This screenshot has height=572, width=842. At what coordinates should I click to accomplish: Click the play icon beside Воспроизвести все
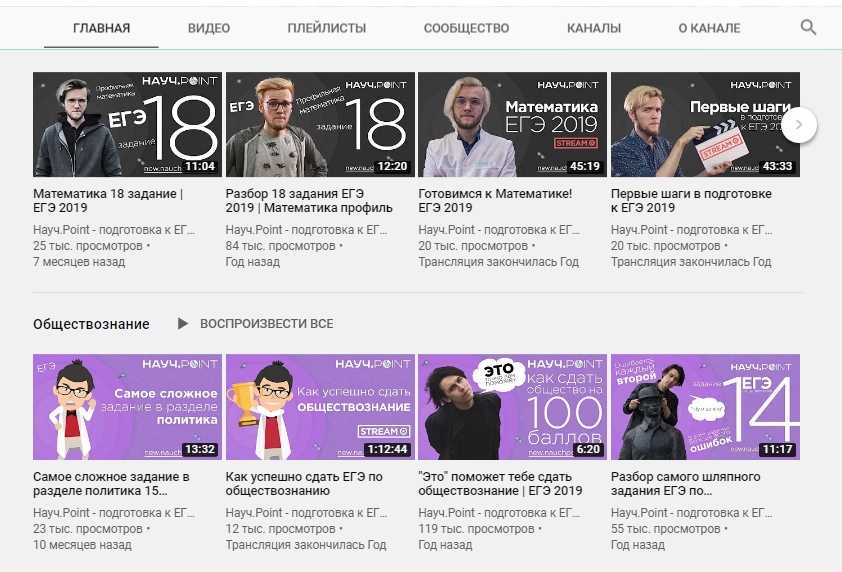pyautogui.click(x=182, y=324)
